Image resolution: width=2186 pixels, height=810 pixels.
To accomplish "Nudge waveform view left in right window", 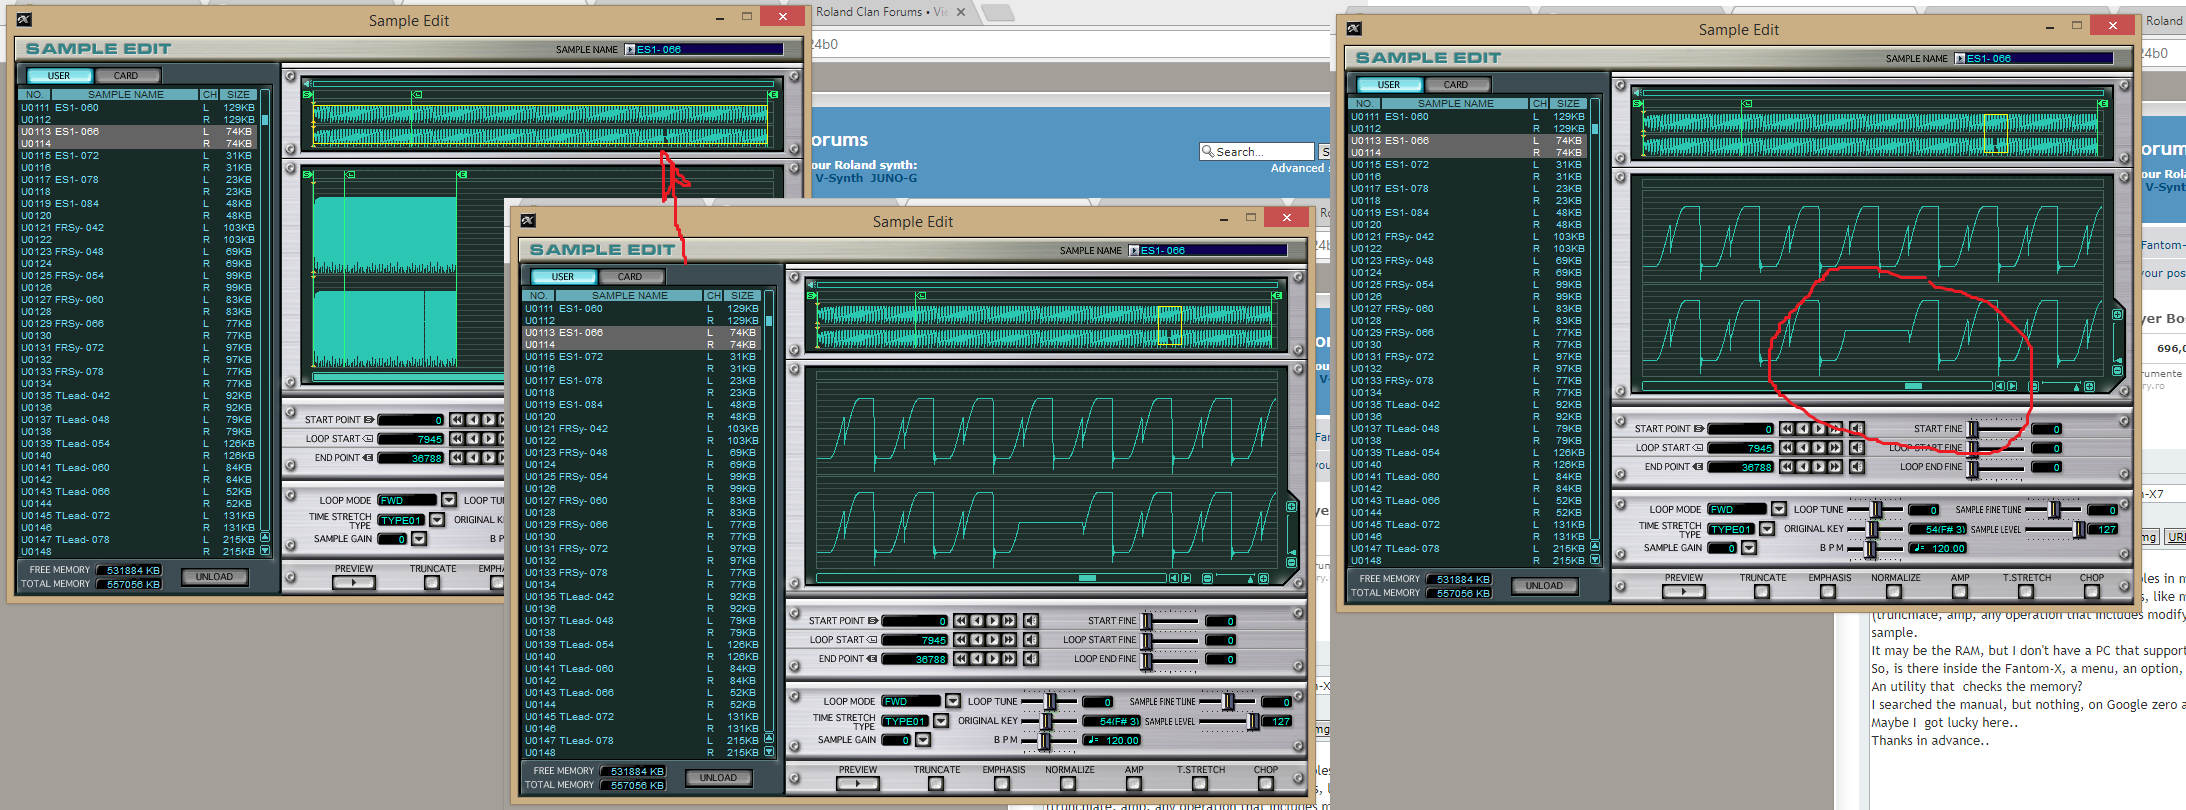I will click(x=2000, y=386).
